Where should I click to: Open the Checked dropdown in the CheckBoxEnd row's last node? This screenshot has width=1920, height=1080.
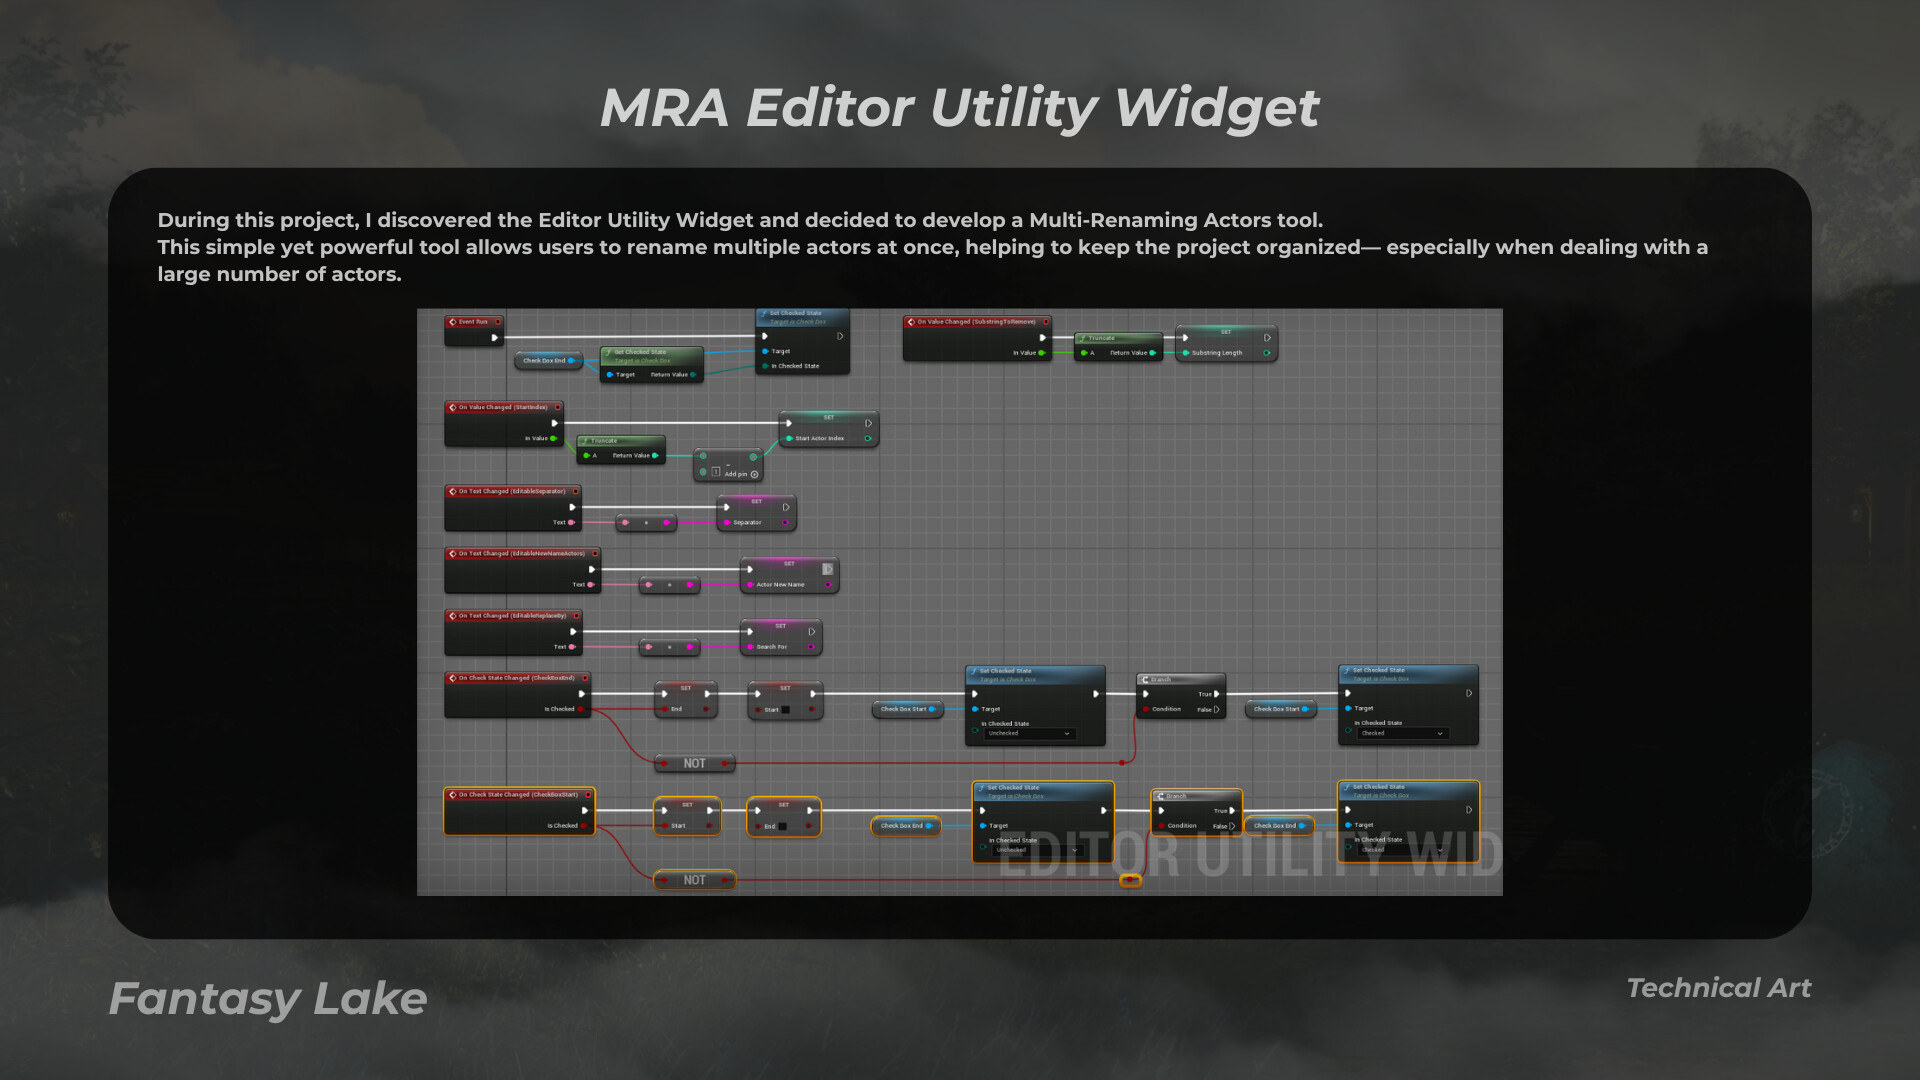pos(1402,733)
